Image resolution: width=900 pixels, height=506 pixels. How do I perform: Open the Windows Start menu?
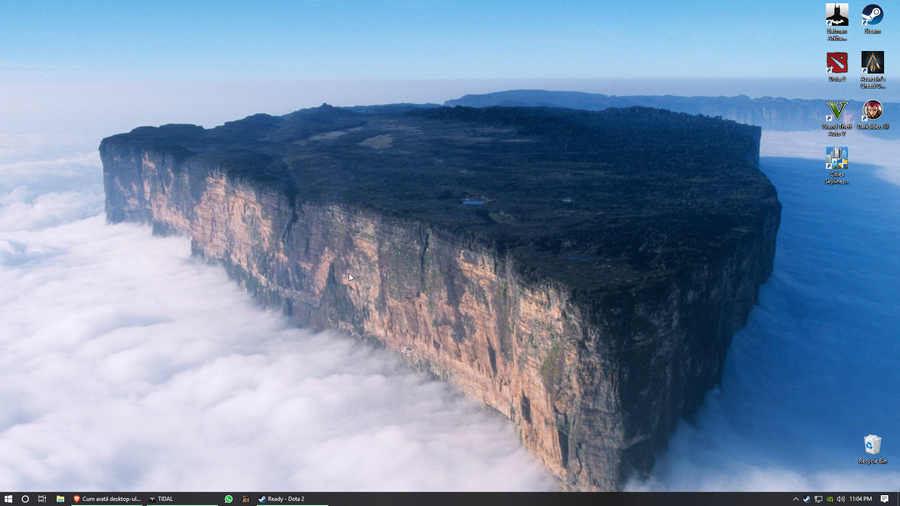pyautogui.click(x=8, y=498)
